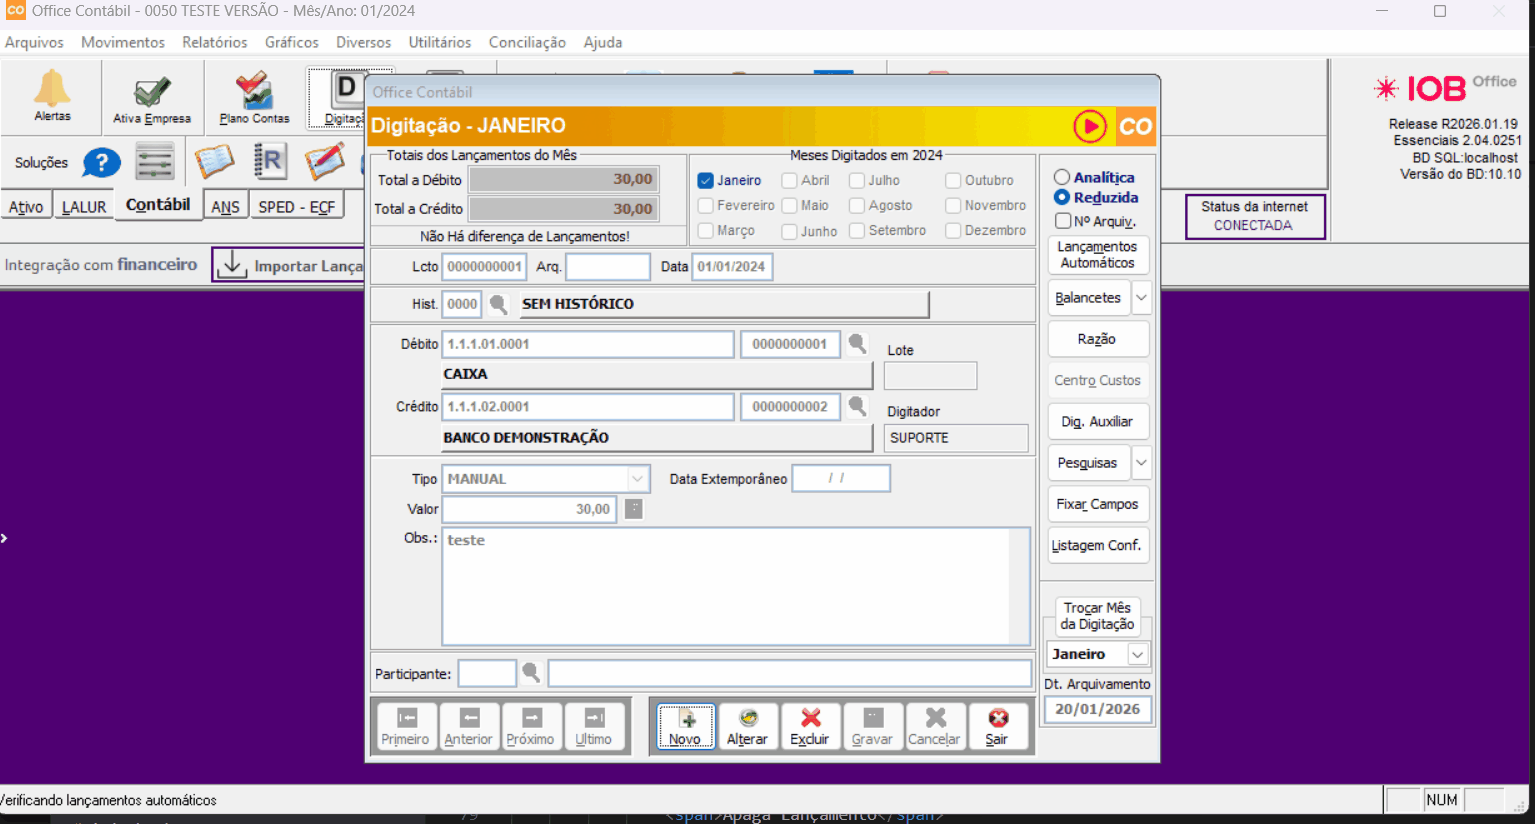The image size is (1535, 824).
Task: Open the Relatórios menu
Action: tap(214, 42)
